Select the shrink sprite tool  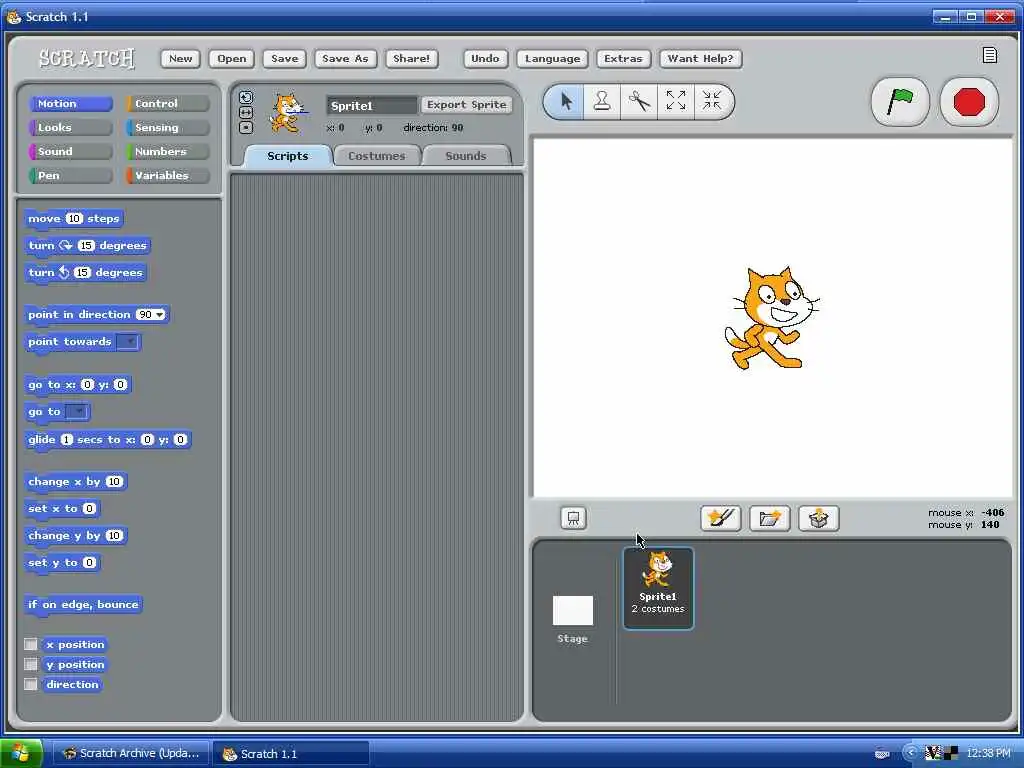coord(712,101)
